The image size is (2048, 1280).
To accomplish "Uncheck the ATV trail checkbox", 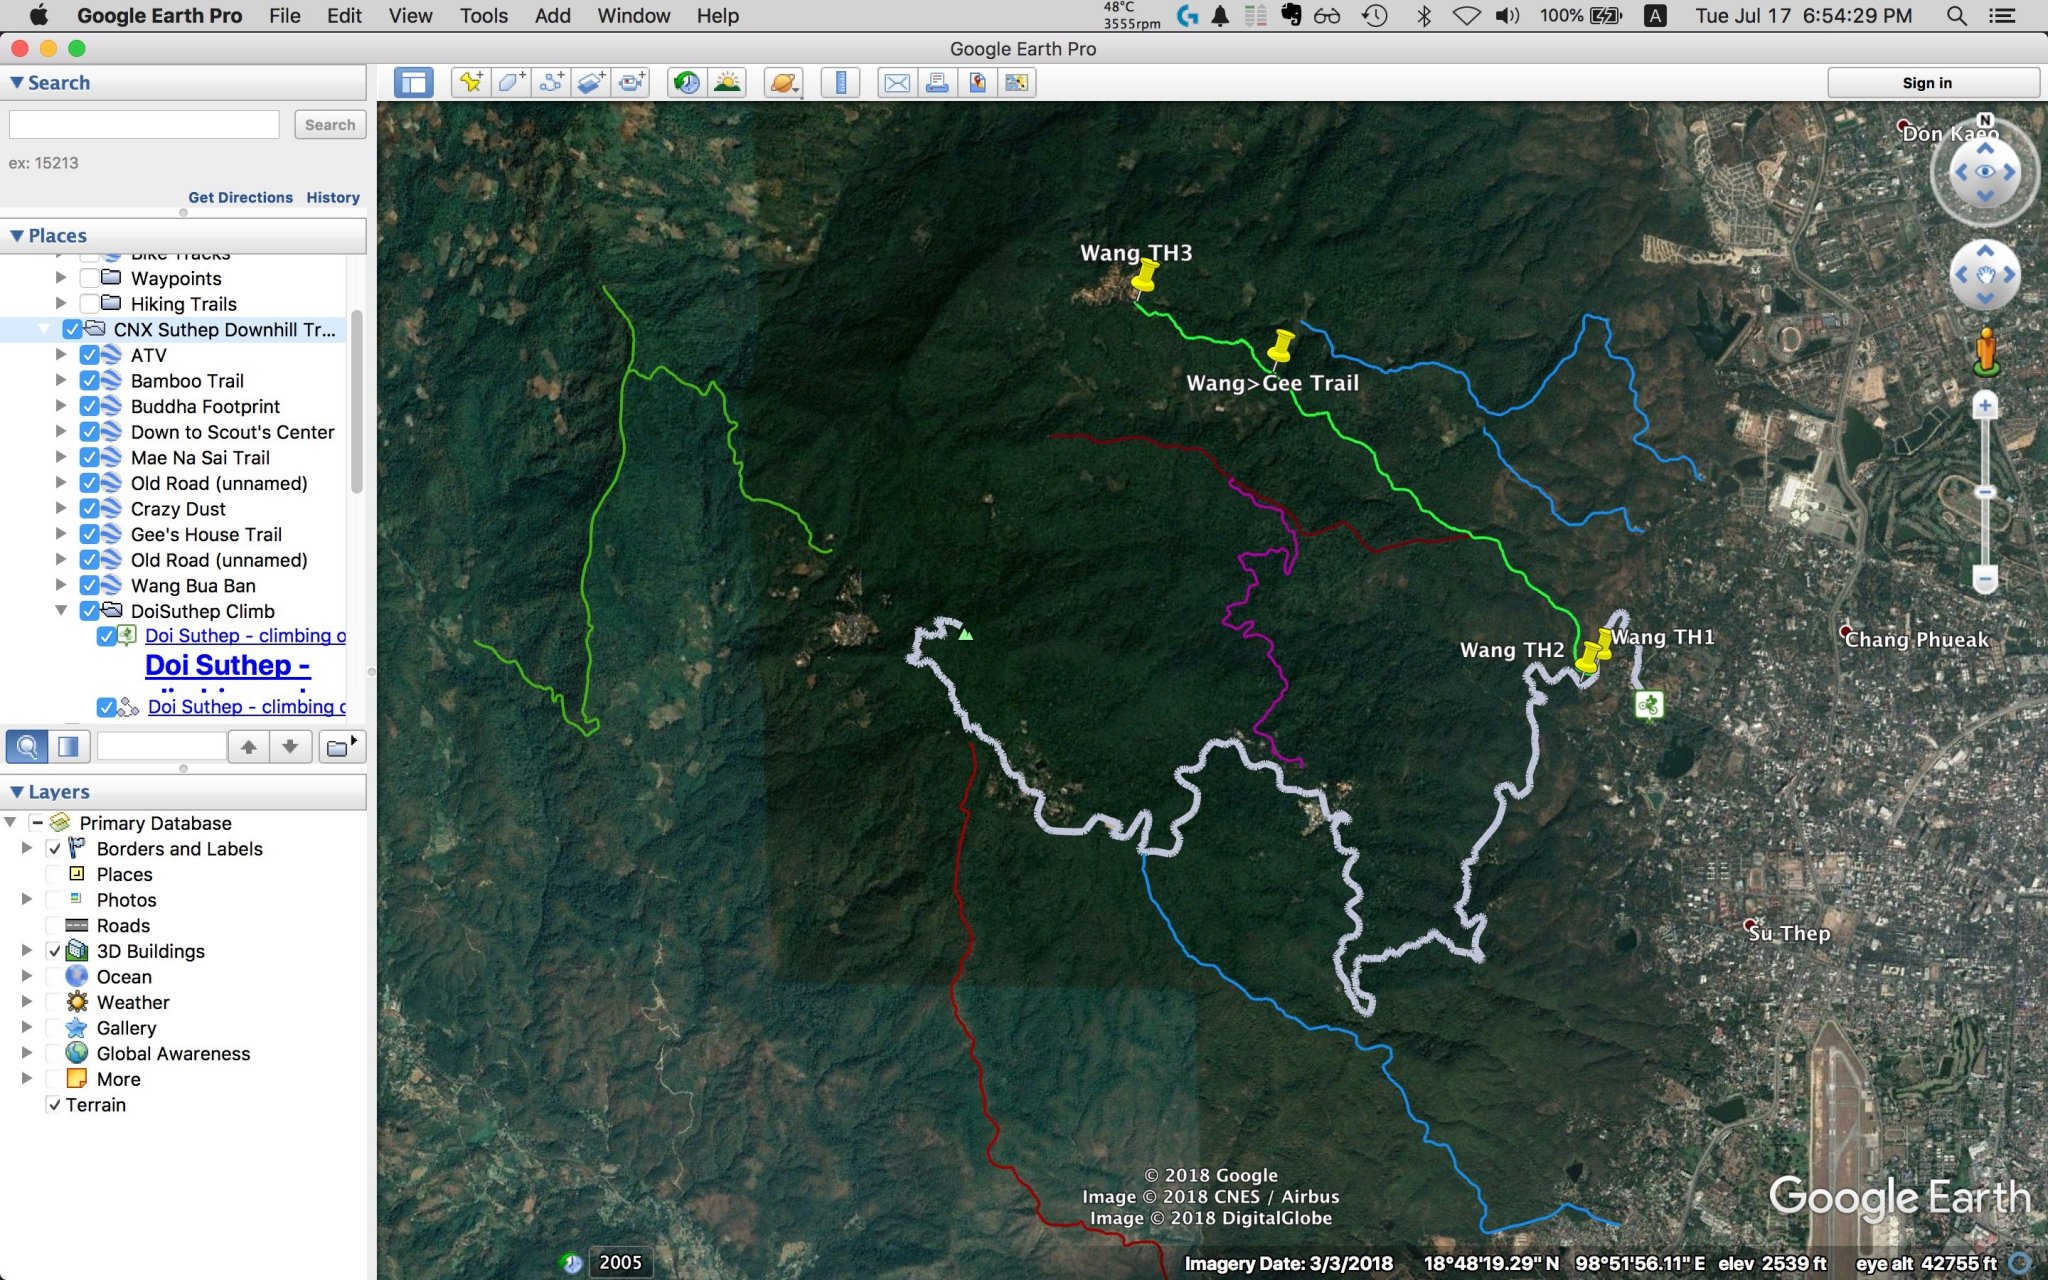I will pyautogui.click(x=89, y=355).
